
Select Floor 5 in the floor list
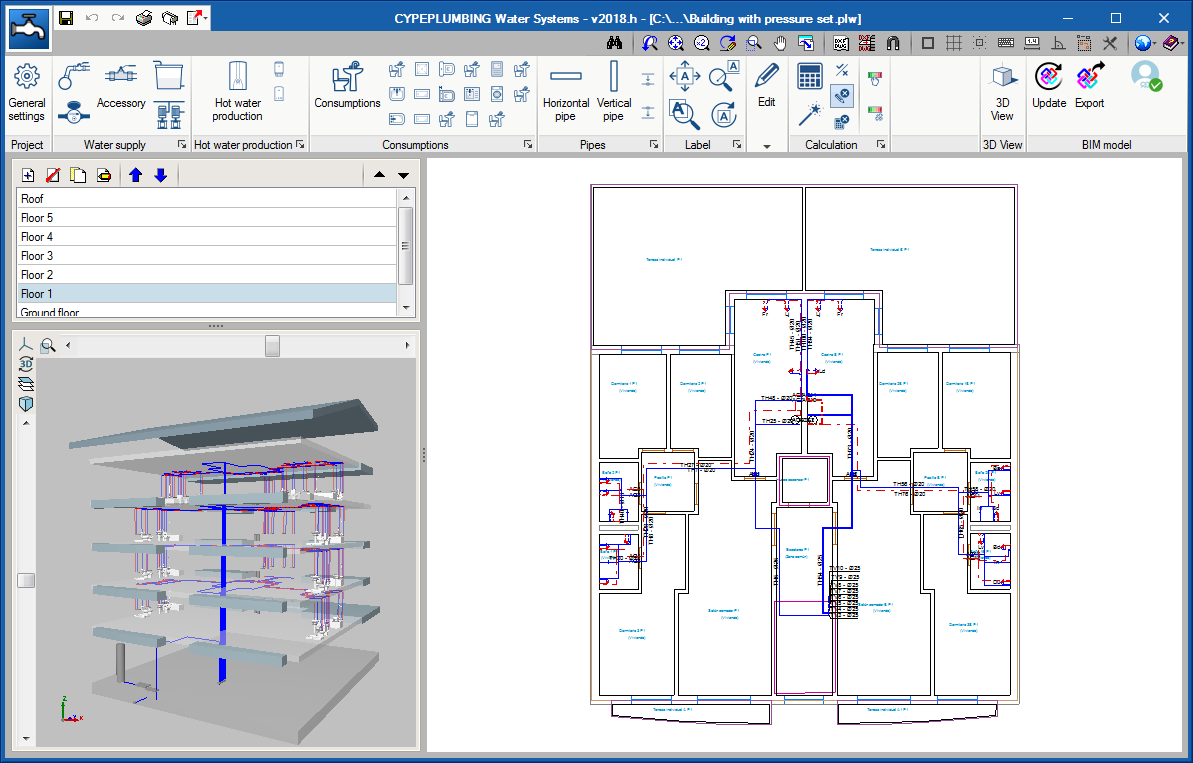[206, 218]
